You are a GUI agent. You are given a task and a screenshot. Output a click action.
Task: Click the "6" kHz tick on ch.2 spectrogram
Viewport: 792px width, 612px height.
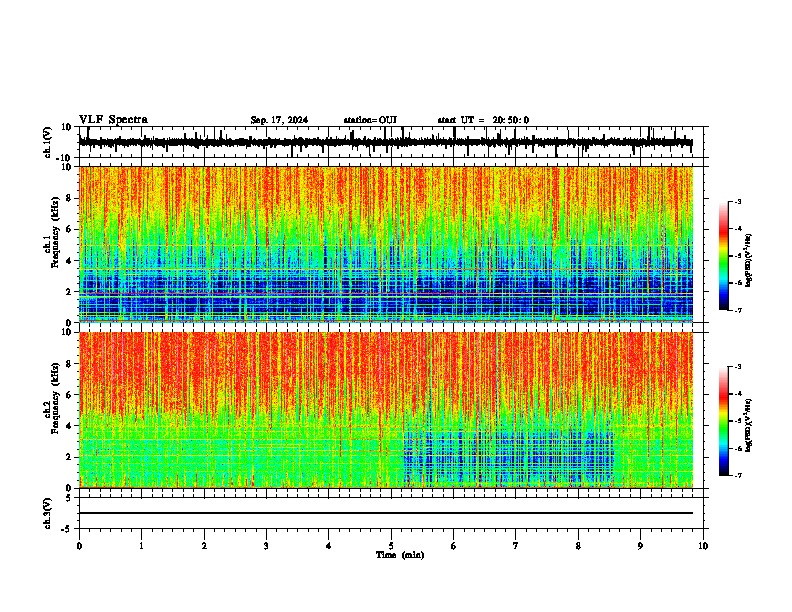(69, 395)
